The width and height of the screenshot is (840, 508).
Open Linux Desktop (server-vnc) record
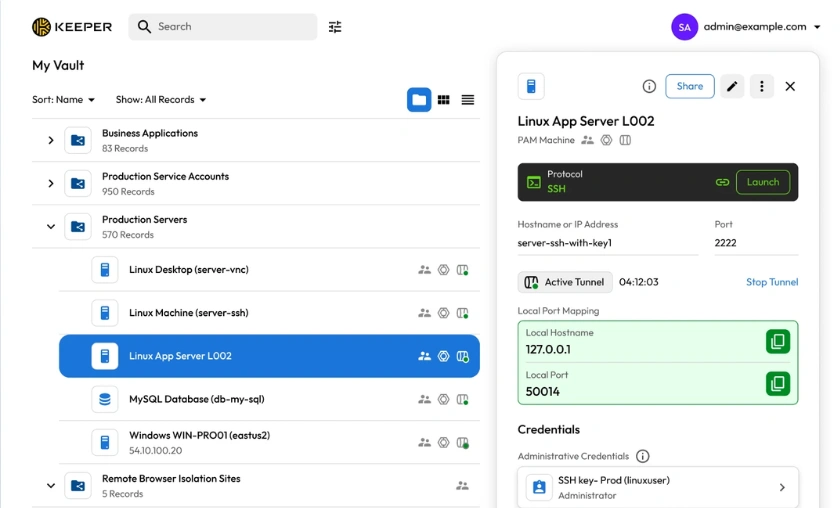[x=269, y=270]
